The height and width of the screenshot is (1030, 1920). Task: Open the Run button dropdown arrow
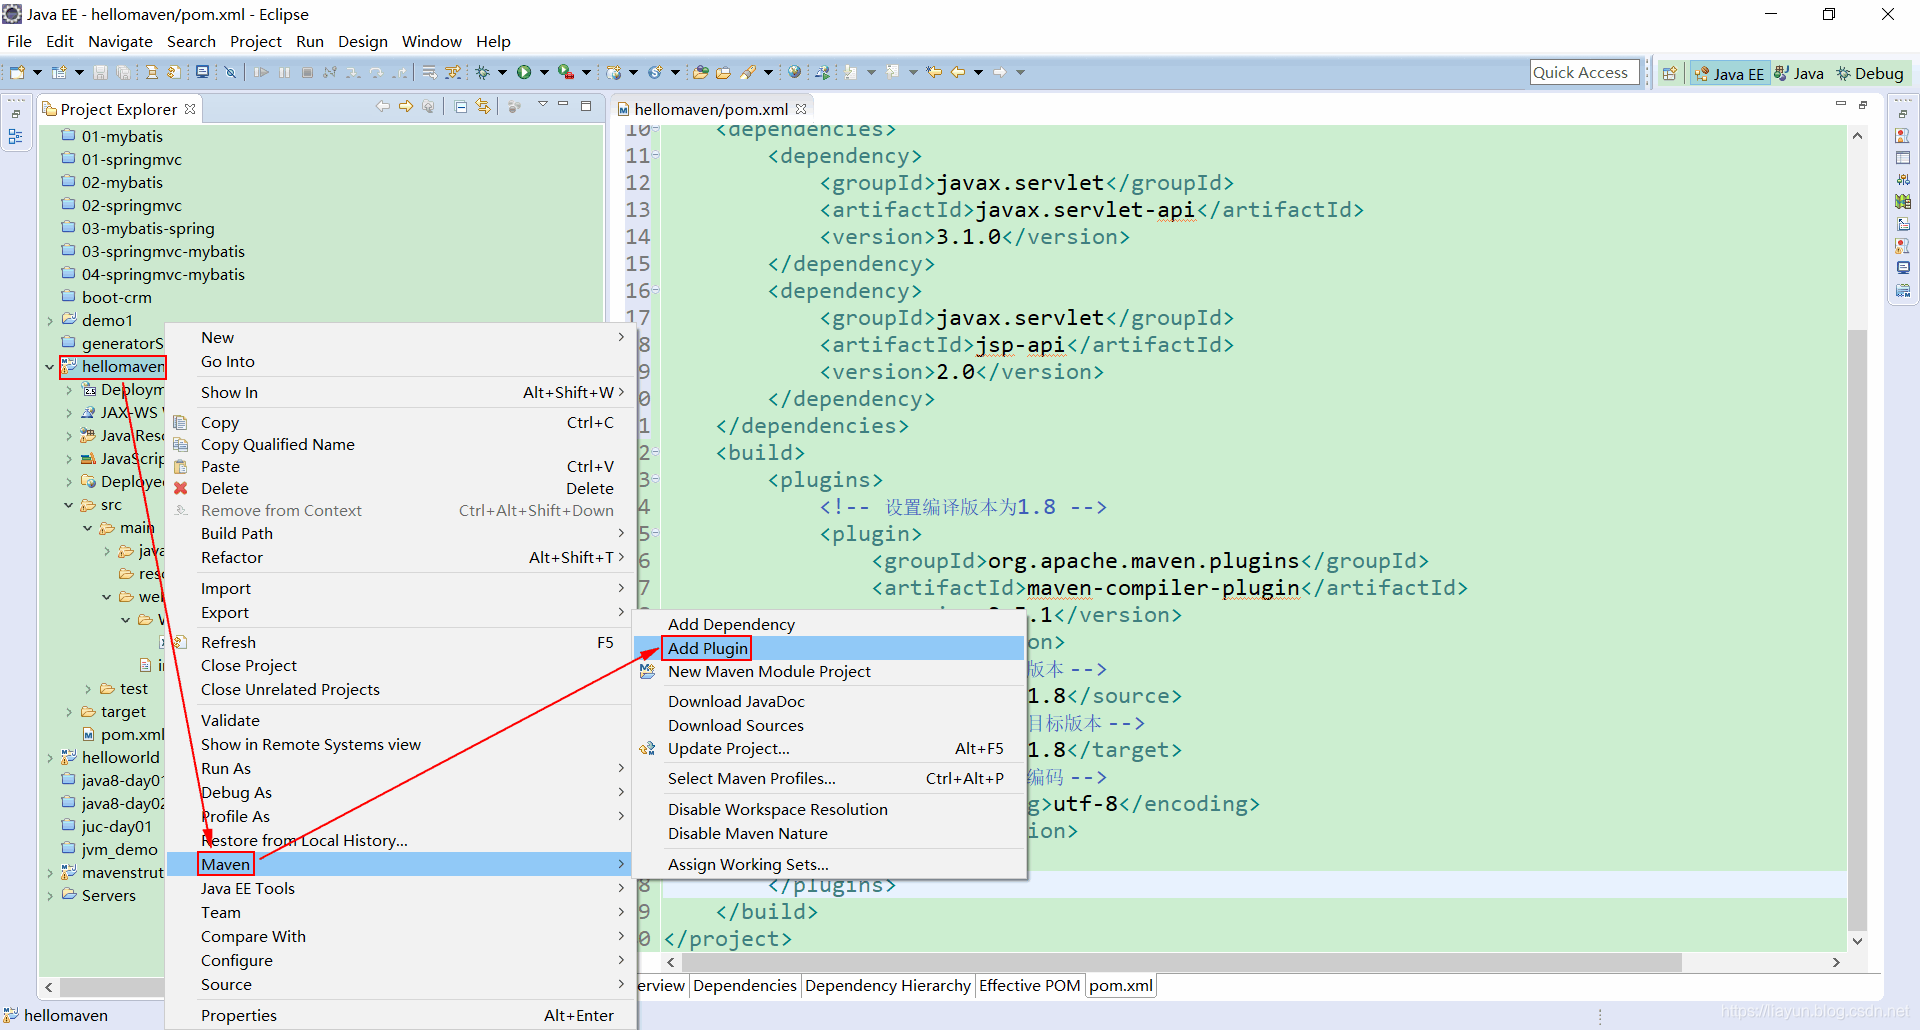coord(544,72)
